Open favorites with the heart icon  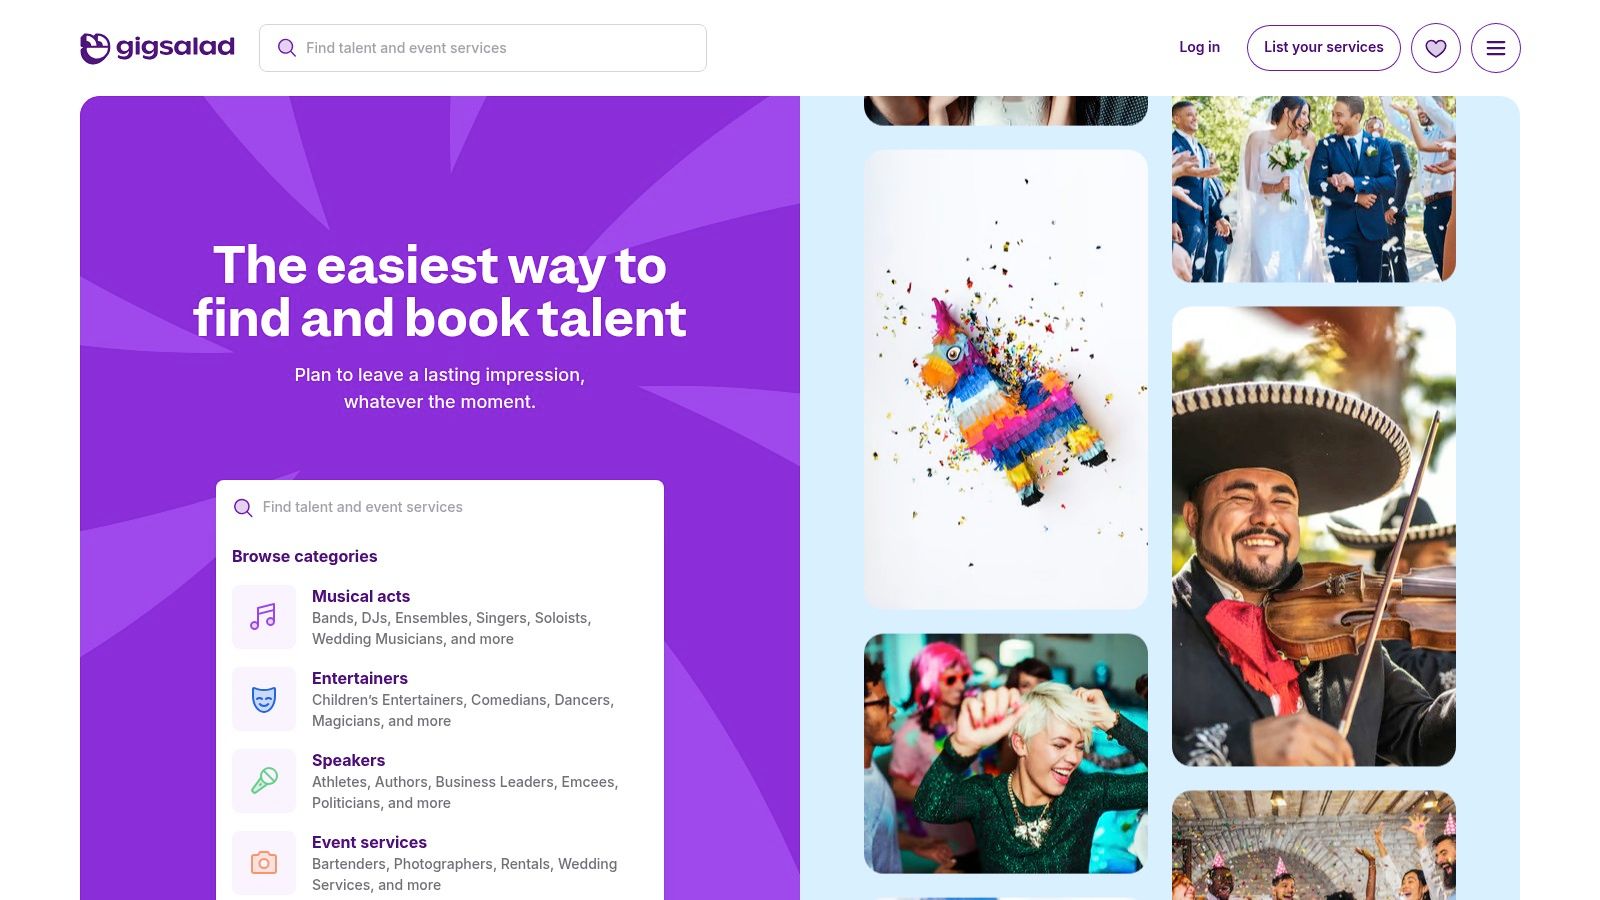tap(1435, 48)
